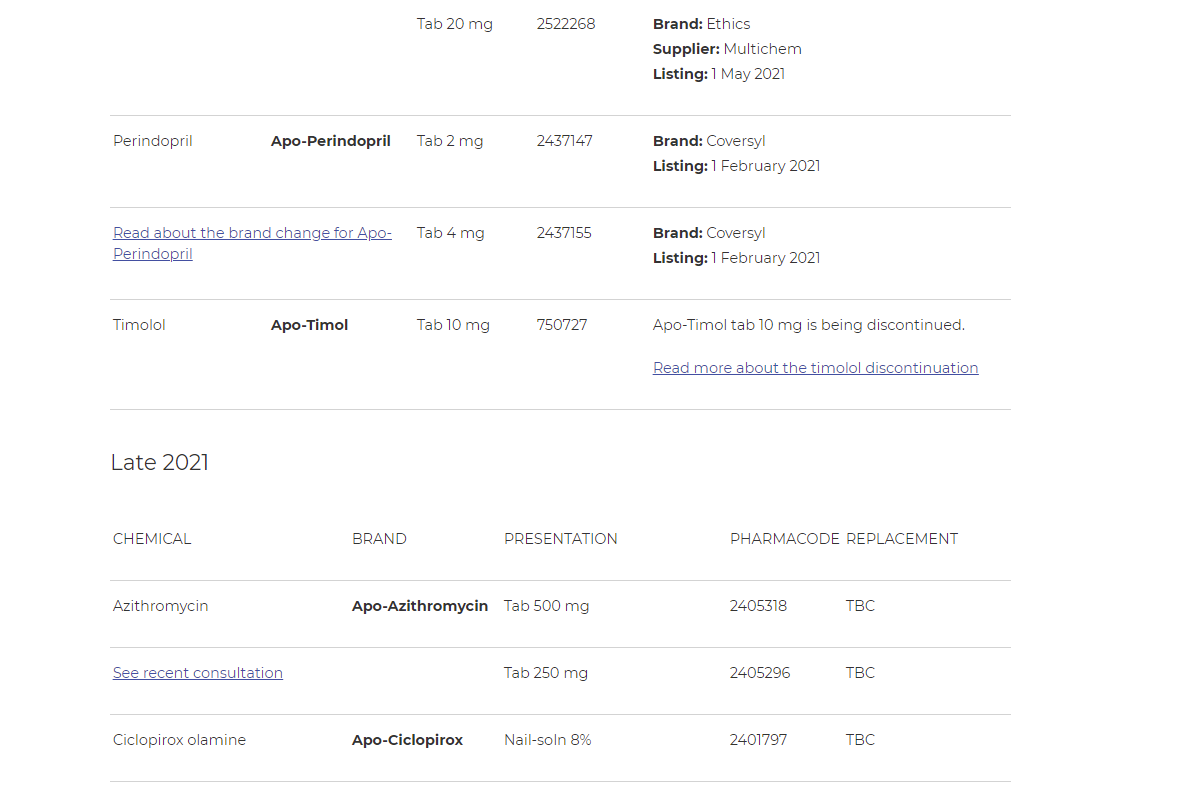Select the CHEMICAL column header
Image resolution: width=1192 pixels, height=795 pixels.
(152, 539)
